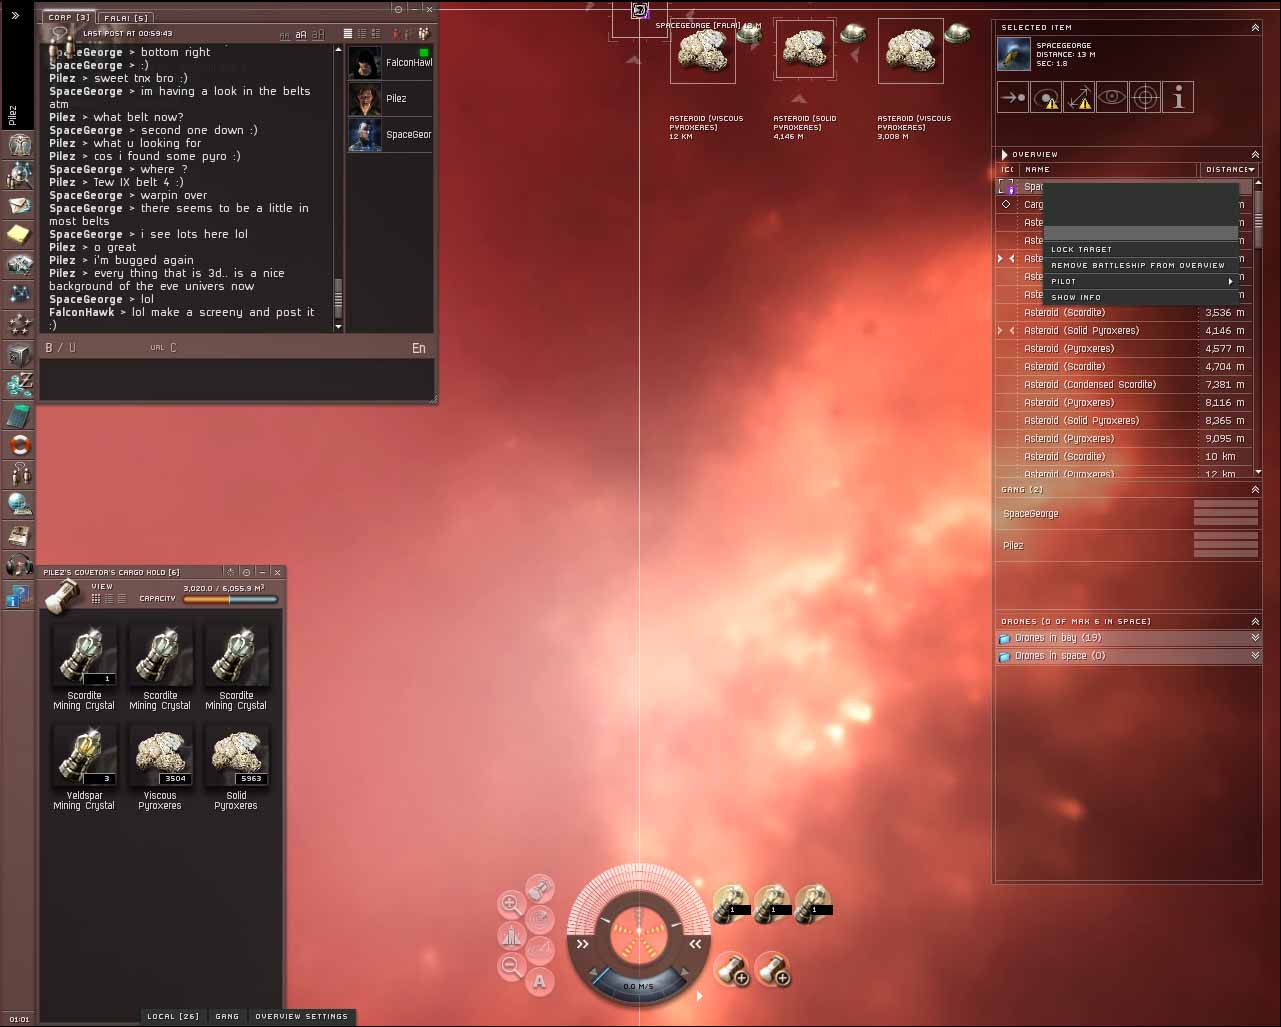Toggle bold 'B' in chat input
Image resolution: width=1281 pixels, height=1027 pixels.
point(49,348)
